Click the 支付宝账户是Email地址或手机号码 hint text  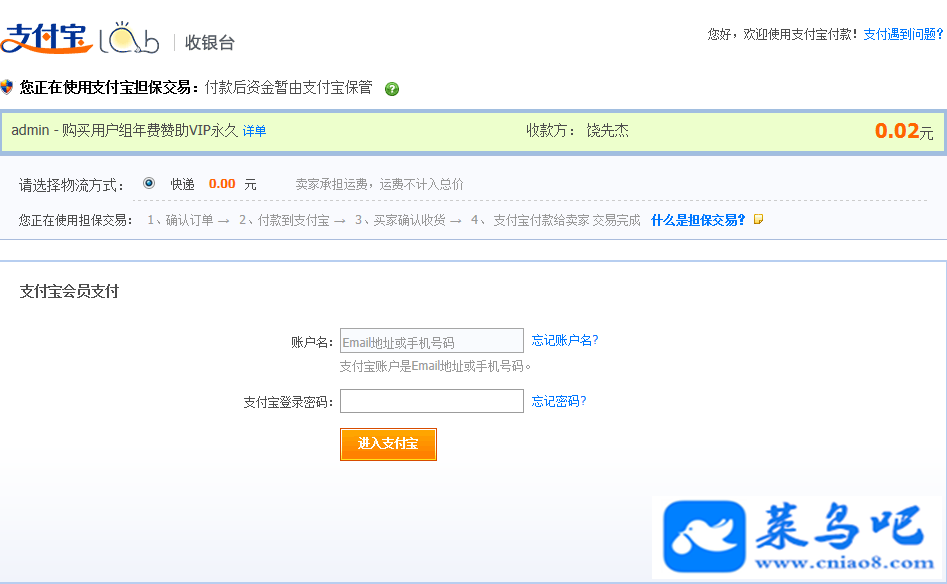point(435,366)
